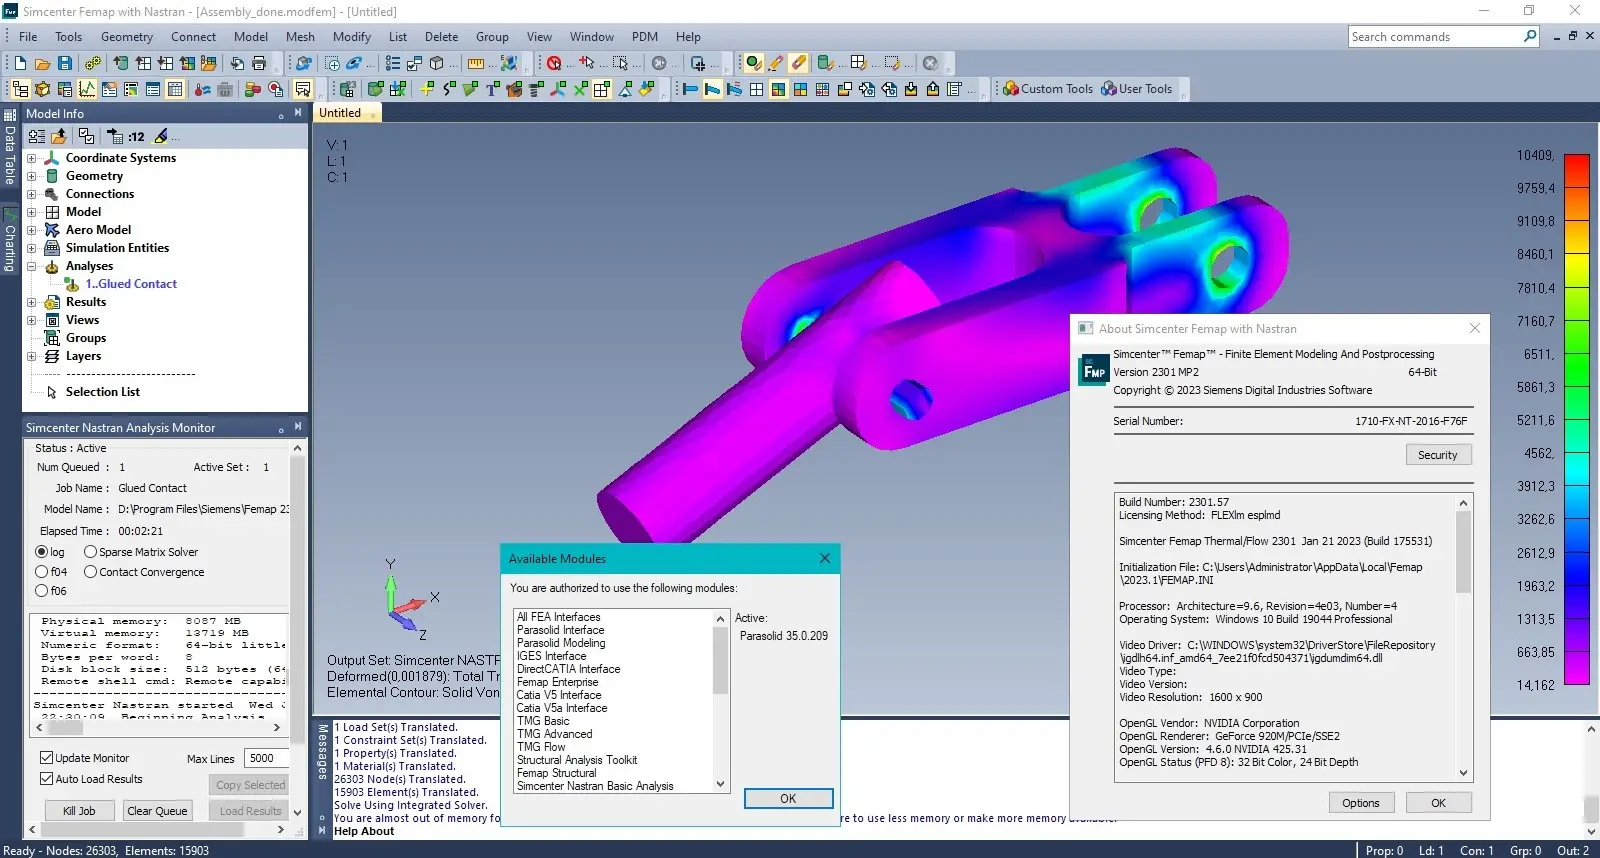Collapse the Analyses tree node
The width and height of the screenshot is (1600, 858).
pyautogui.click(x=31, y=266)
